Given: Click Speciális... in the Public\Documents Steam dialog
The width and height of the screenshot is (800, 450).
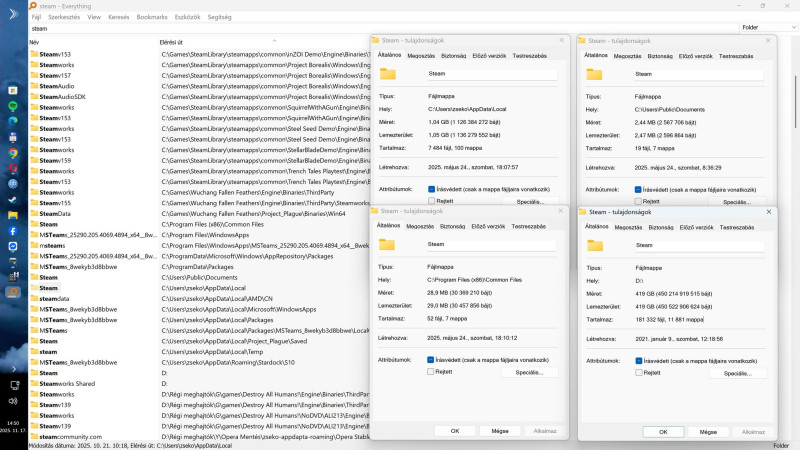Looking at the screenshot, I should 737,202.
